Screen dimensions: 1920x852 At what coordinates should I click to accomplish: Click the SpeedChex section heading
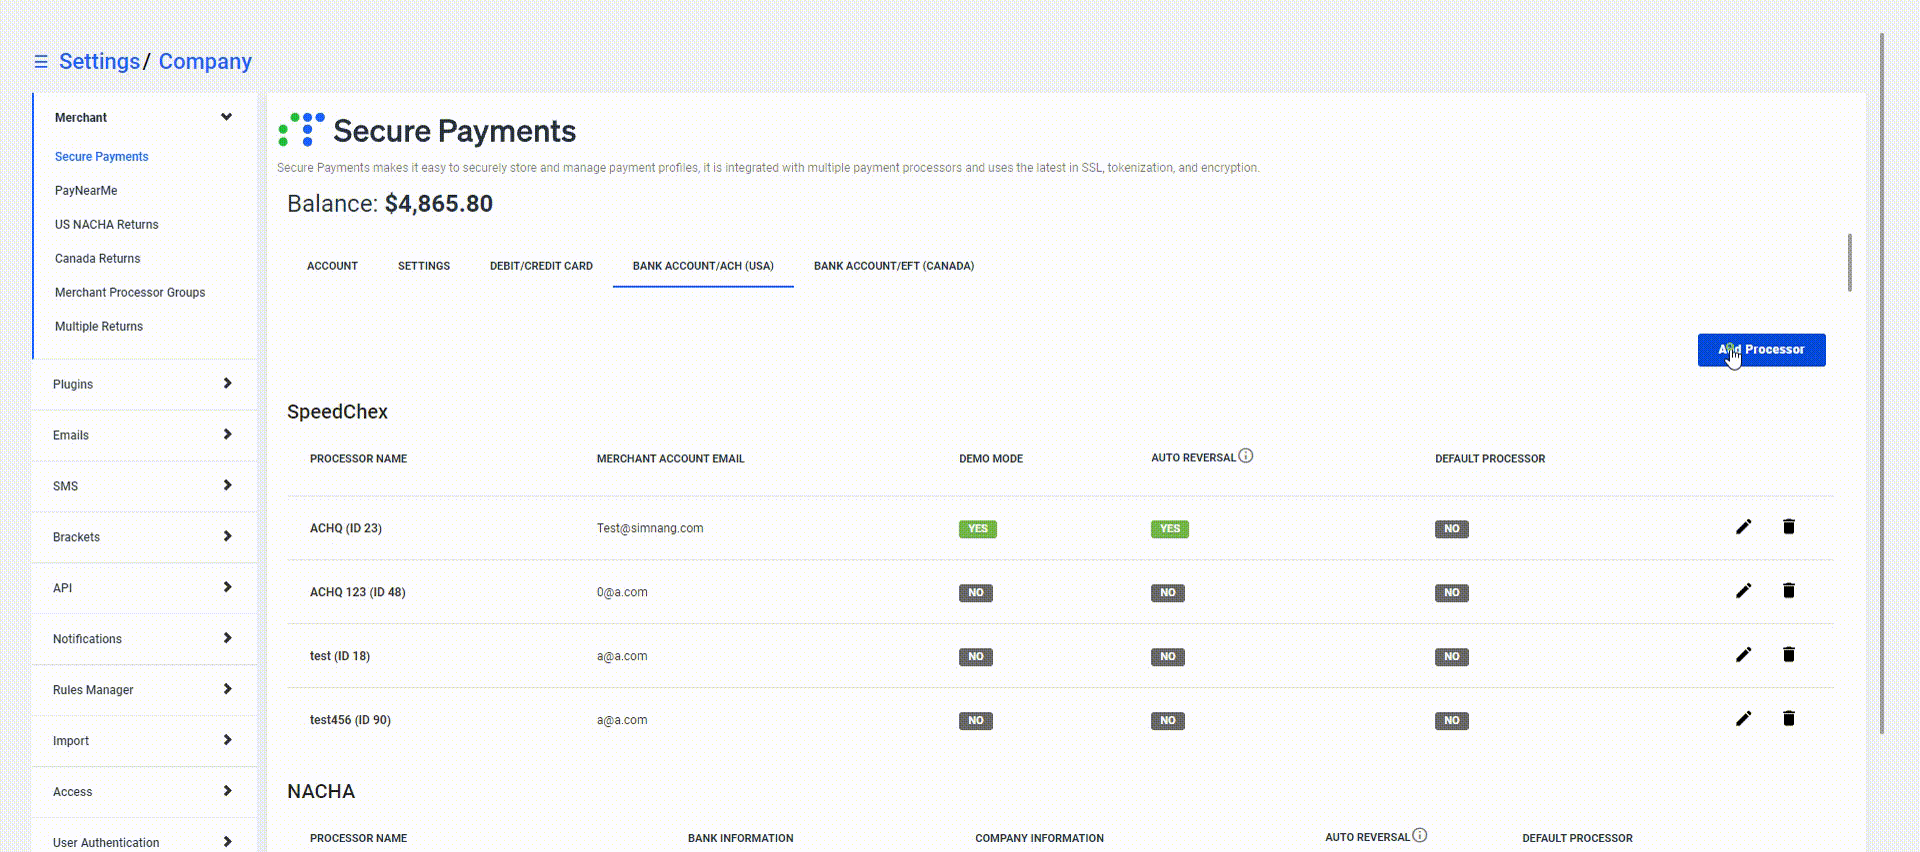[x=337, y=412]
